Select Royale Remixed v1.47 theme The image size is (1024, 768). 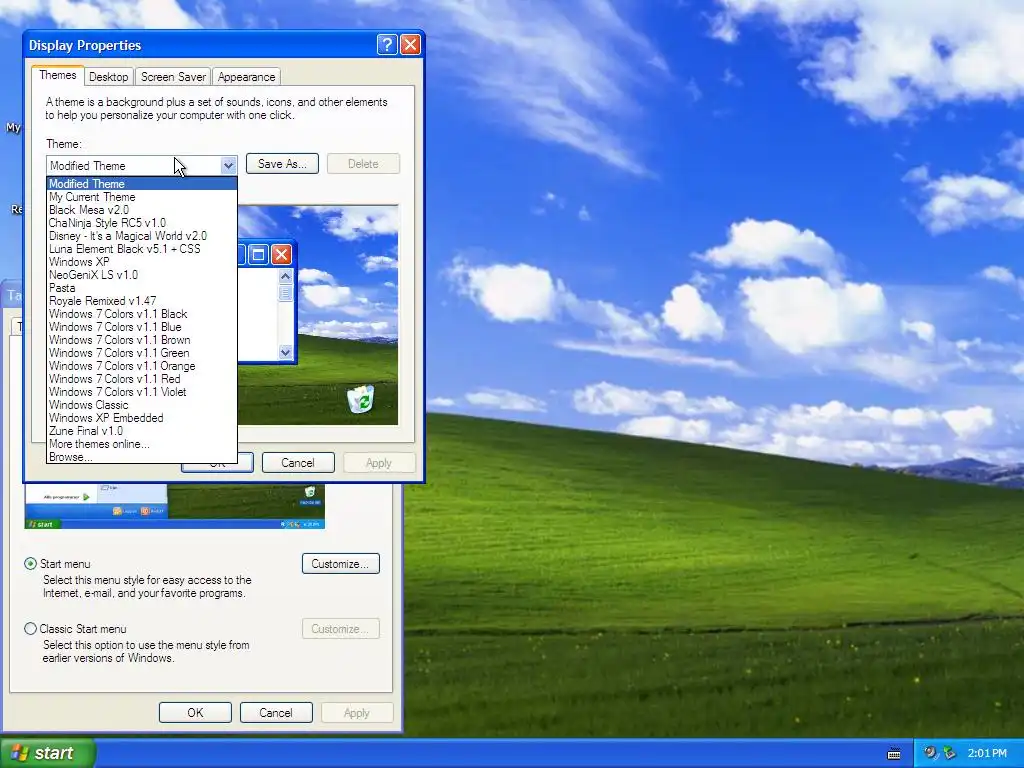[142, 301]
